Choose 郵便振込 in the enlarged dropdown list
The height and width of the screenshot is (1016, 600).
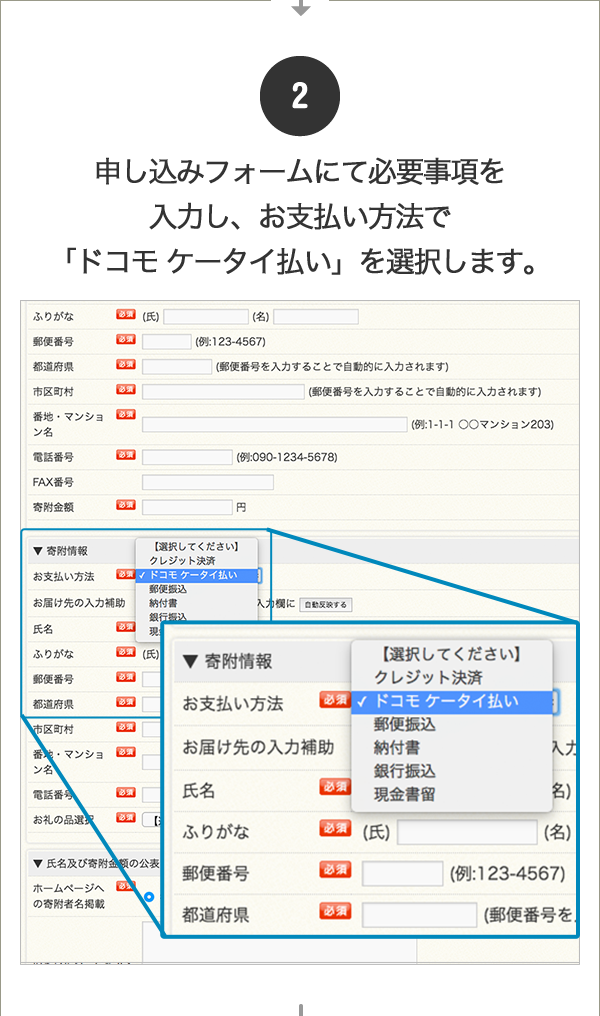coord(404,724)
